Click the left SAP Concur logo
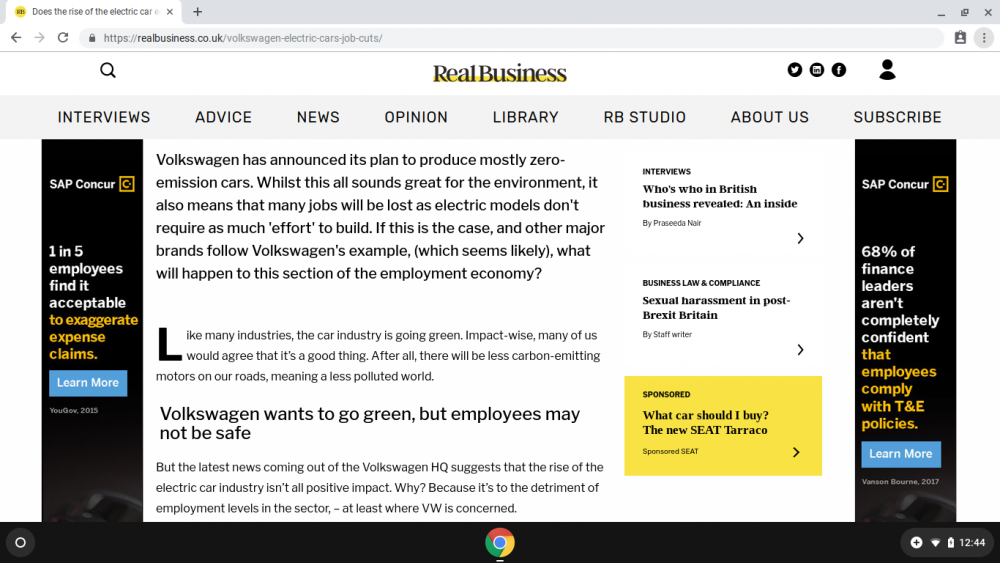Screen dimensions: 1000x563 [x=92, y=184]
